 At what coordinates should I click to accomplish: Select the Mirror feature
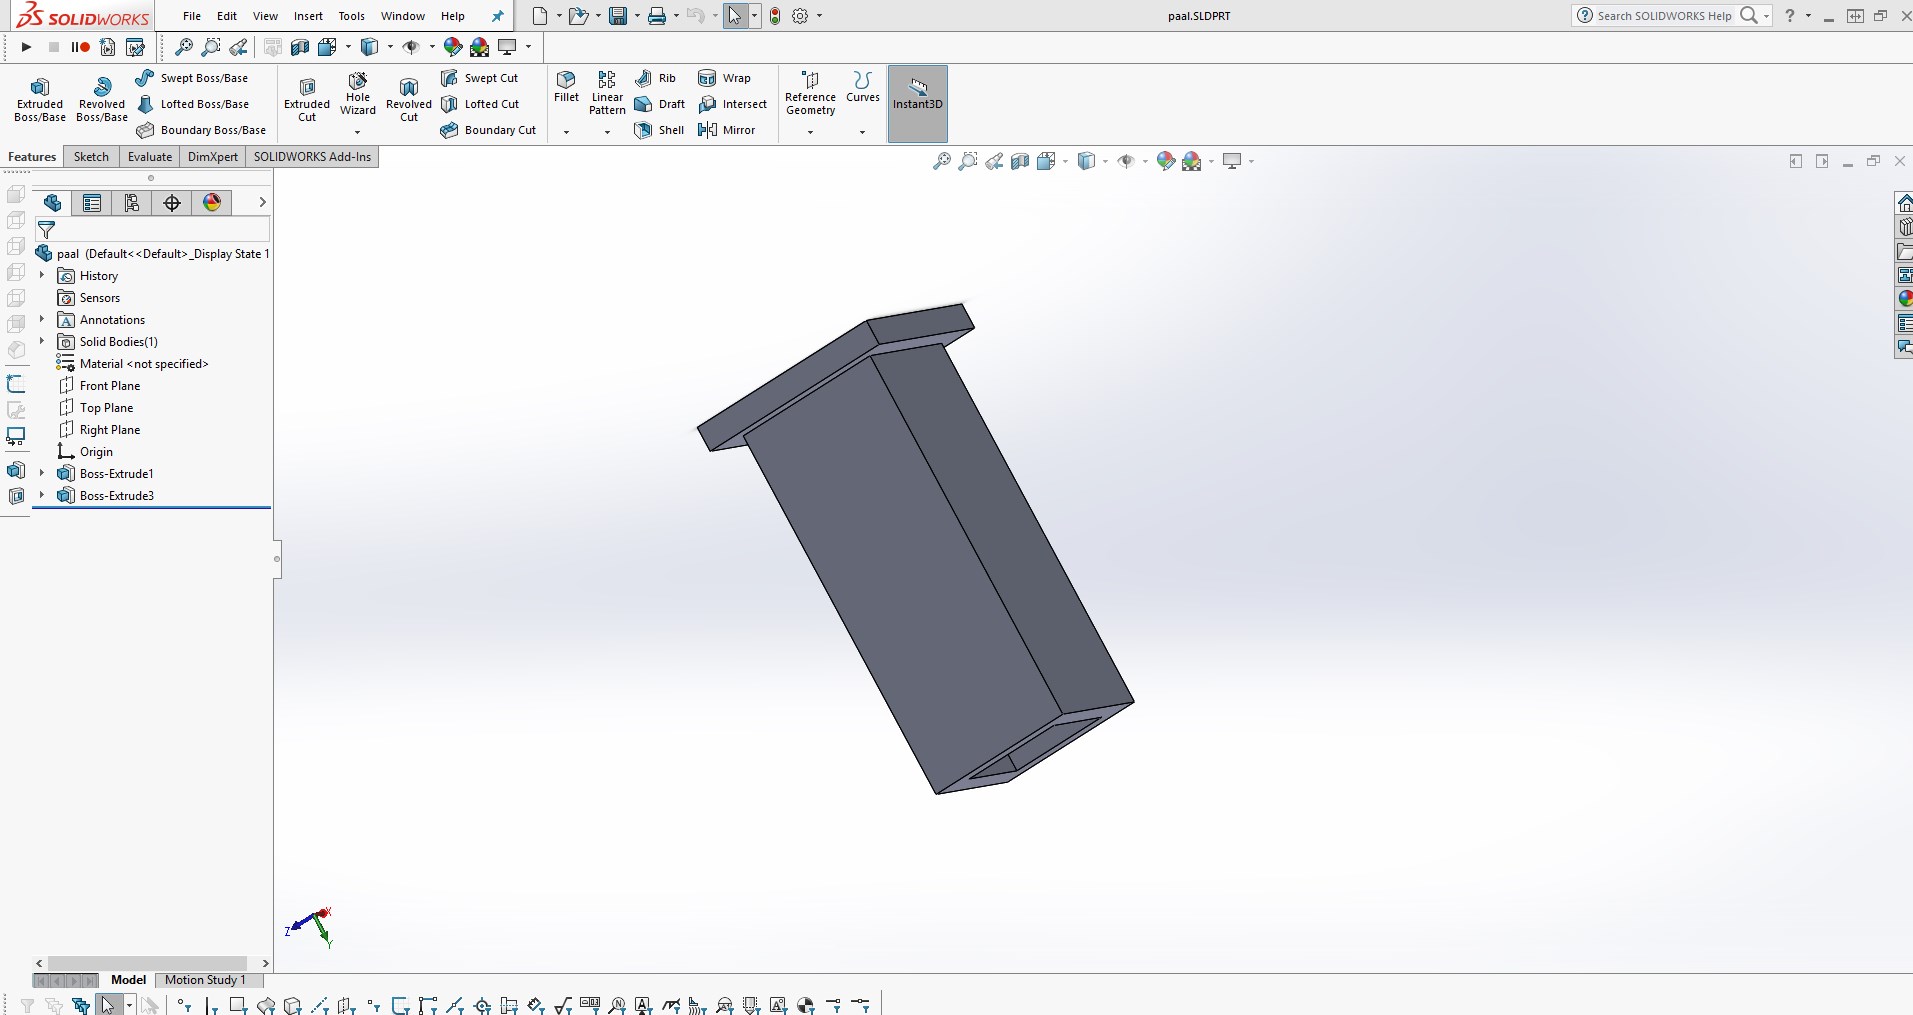coord(727,130)
